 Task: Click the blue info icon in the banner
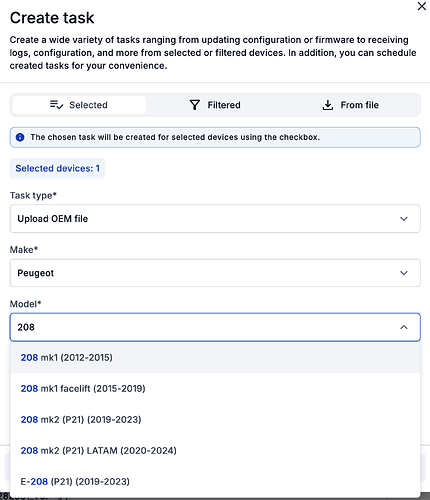tap(20, 137)
